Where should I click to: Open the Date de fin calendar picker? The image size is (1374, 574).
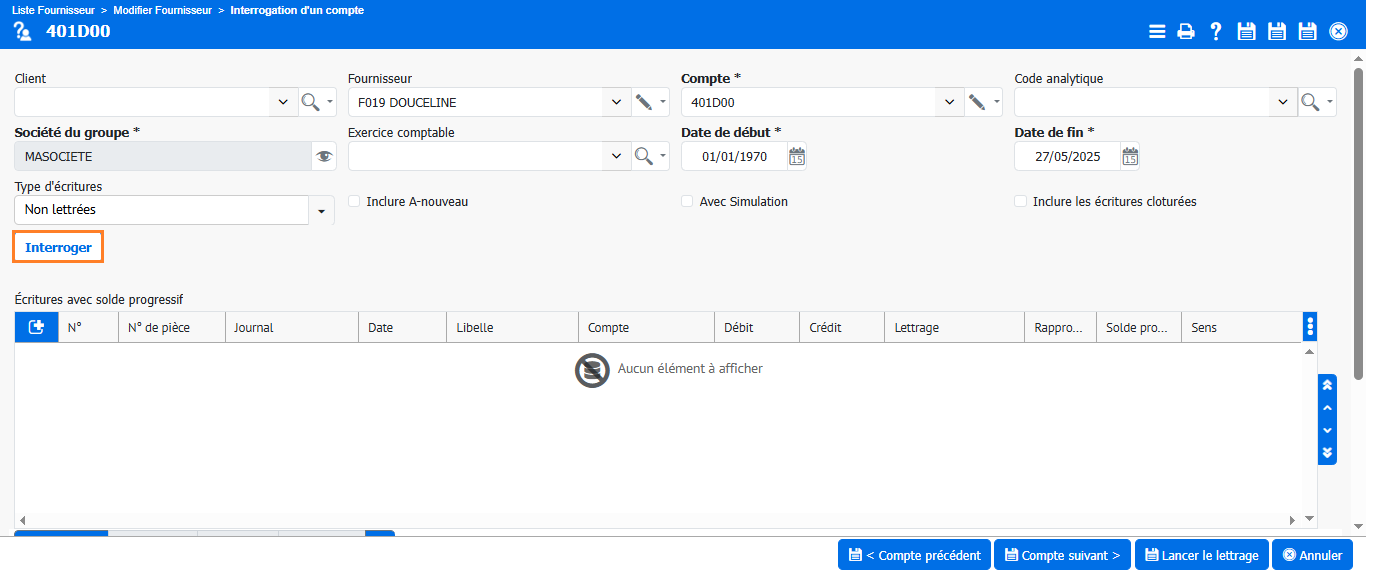[1129, 156]
